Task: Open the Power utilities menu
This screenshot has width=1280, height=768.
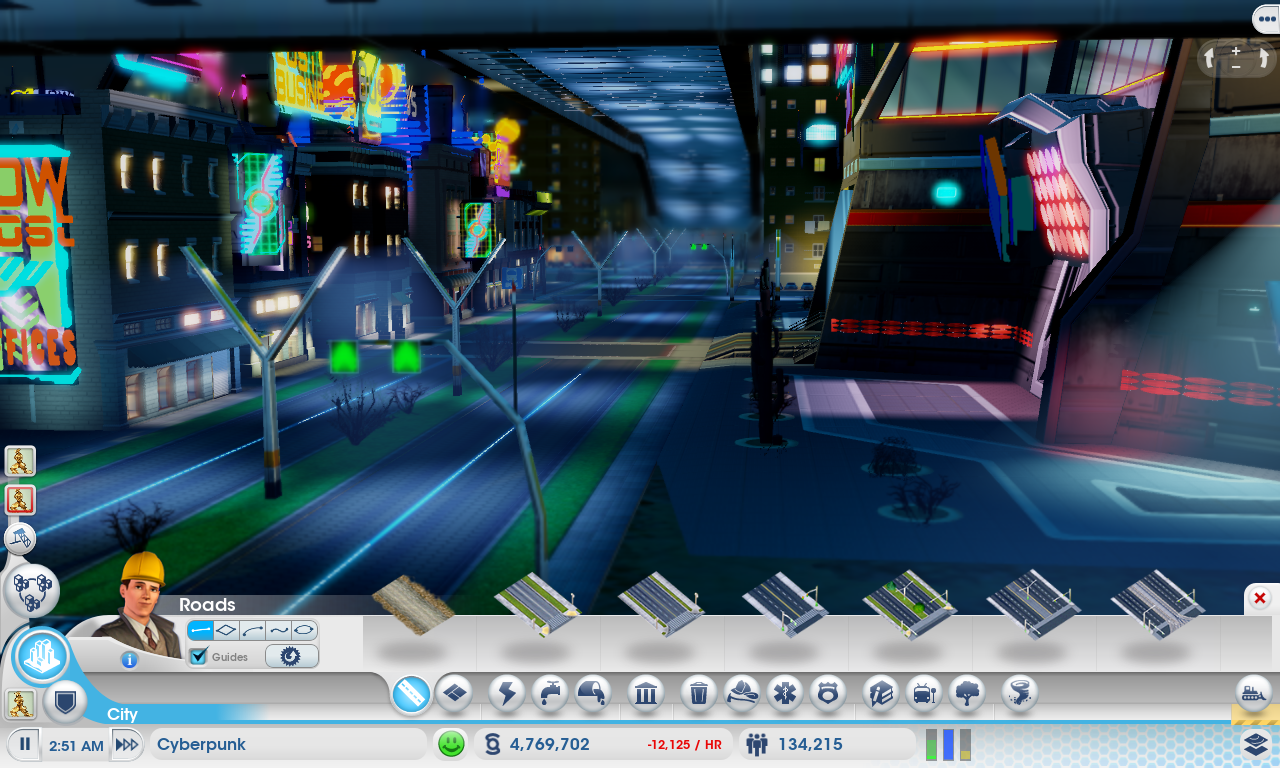Action: [507, 693]
